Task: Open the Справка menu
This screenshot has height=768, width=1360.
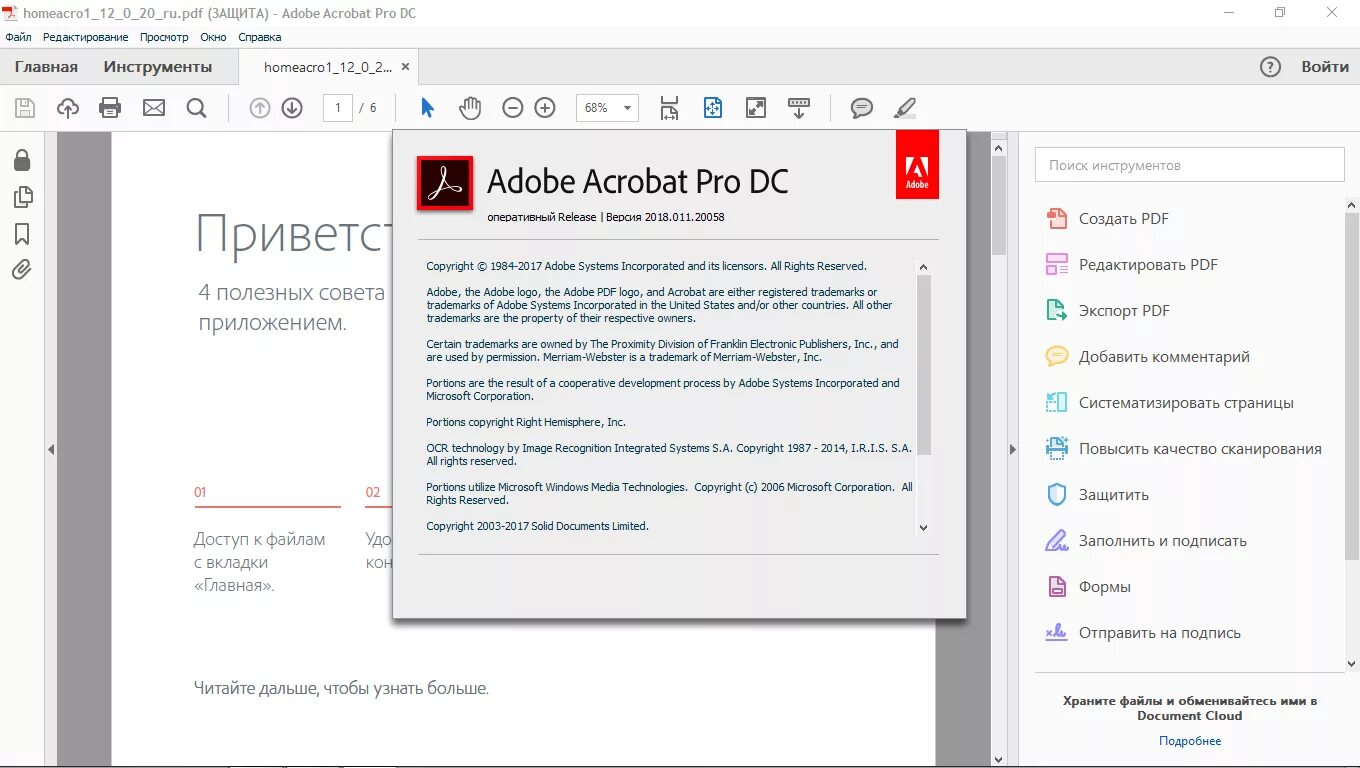Action: (260, 37)
